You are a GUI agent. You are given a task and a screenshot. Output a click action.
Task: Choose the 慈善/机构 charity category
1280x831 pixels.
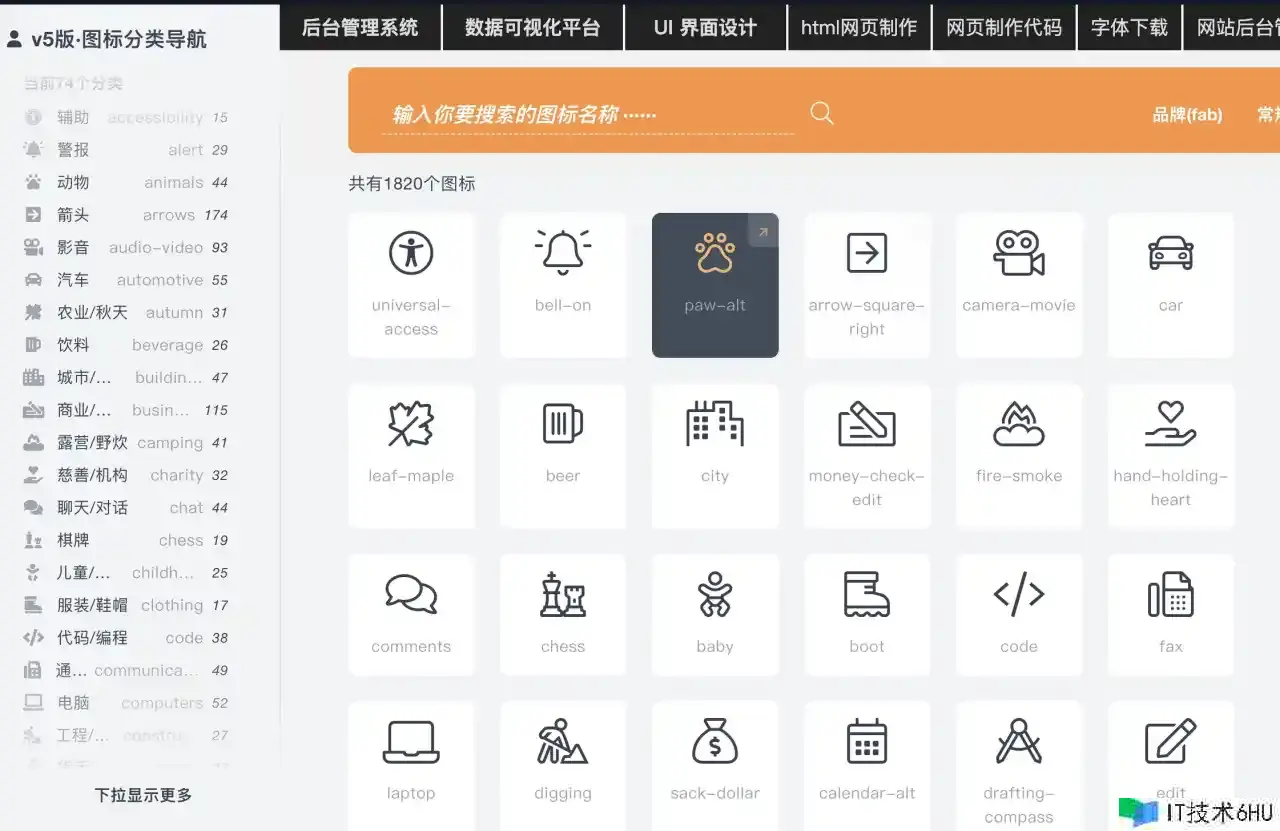(126, 475)
